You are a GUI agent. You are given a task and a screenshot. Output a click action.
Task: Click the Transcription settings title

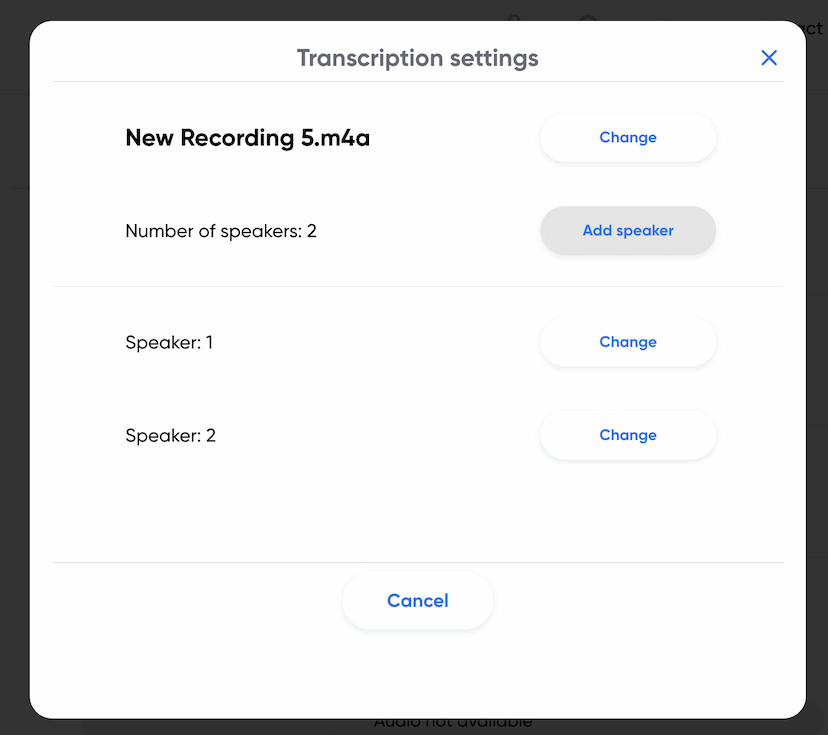pos(417,57)
